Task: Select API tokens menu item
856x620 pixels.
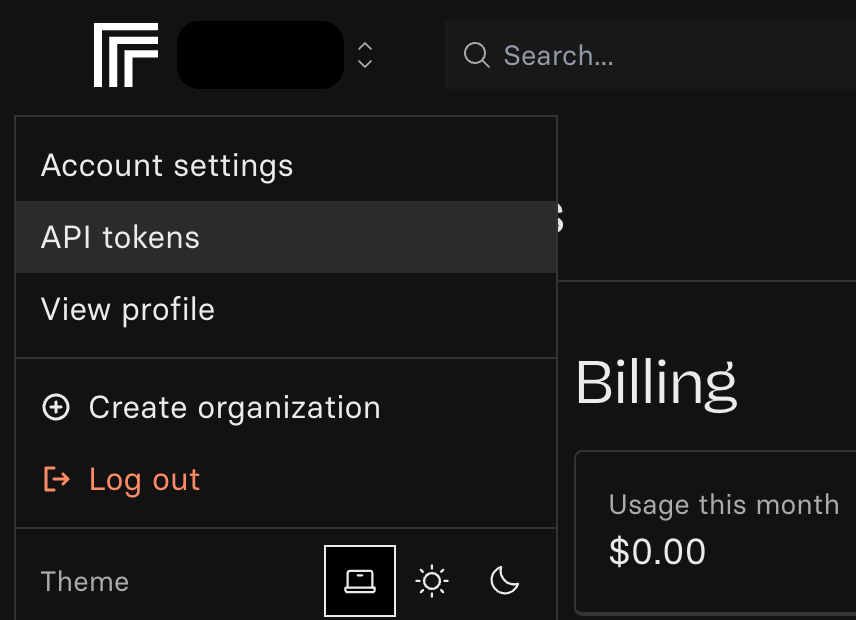Action: tap(120, 237)
